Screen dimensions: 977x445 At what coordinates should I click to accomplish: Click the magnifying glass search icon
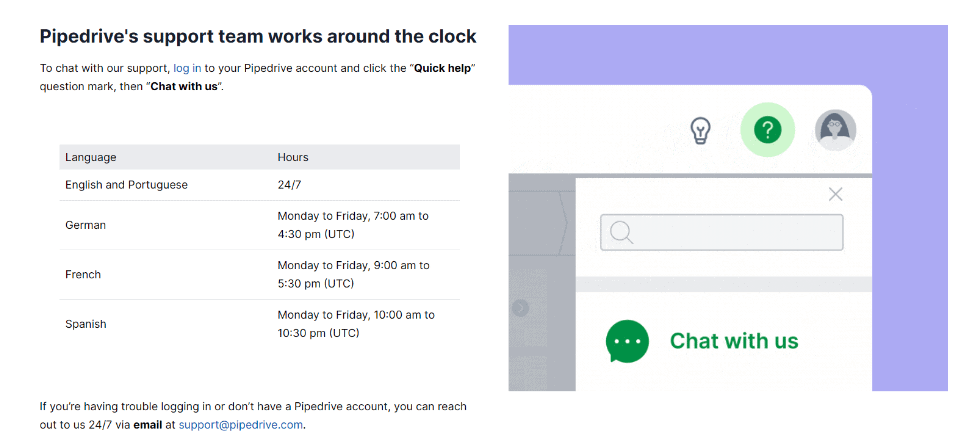(x=621, y=233)
